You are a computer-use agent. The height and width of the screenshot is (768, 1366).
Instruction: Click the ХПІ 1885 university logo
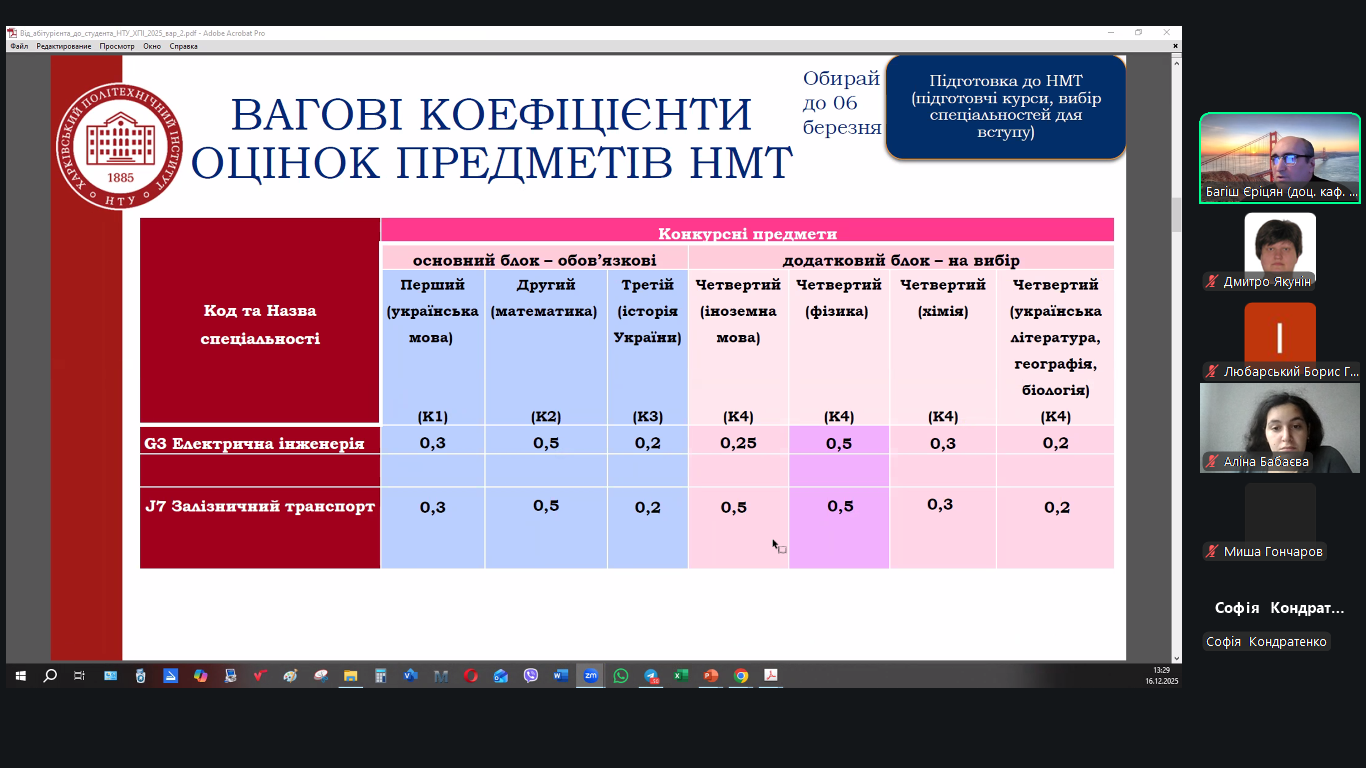(x=120, y=147)
